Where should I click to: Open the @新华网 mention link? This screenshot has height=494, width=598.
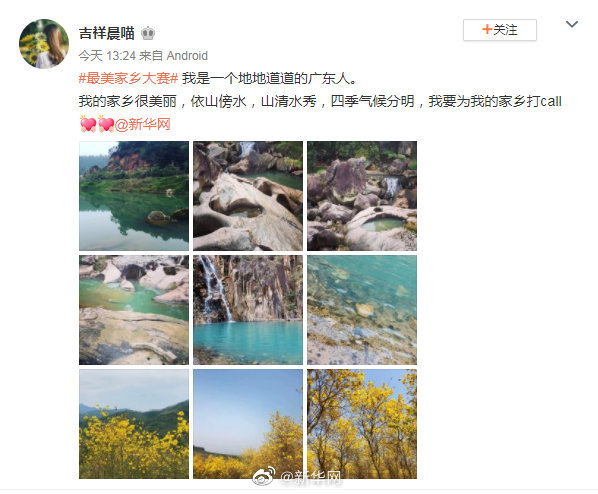[x=142, y=124]
